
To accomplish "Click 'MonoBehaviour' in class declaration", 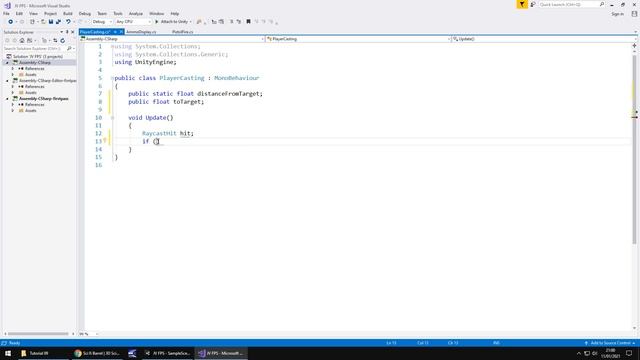I will (237, 78).
